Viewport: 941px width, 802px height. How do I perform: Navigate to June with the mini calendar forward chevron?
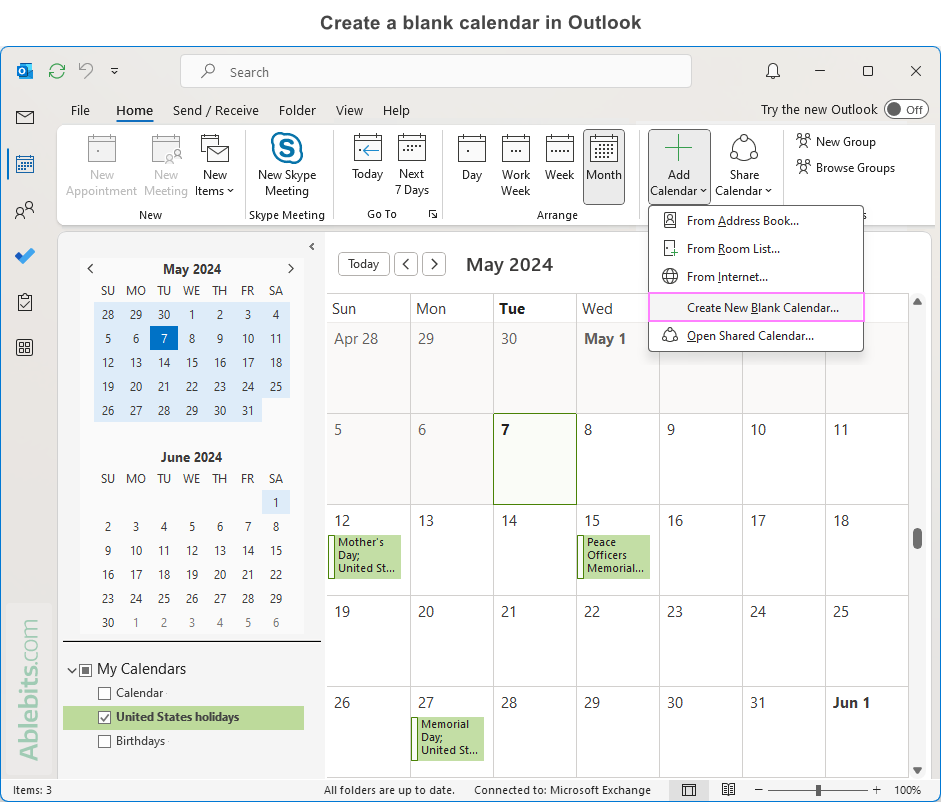click(291, 269)
